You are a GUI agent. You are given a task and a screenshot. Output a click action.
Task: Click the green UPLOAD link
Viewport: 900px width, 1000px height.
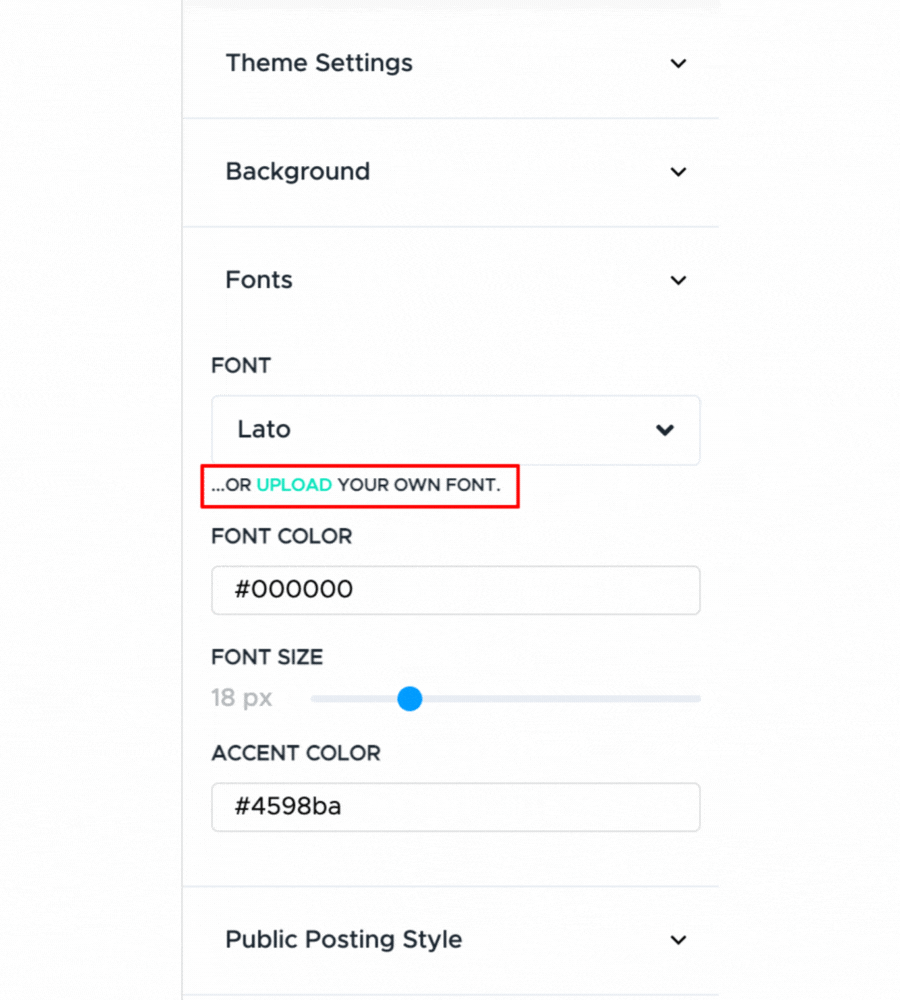point(294,486)
